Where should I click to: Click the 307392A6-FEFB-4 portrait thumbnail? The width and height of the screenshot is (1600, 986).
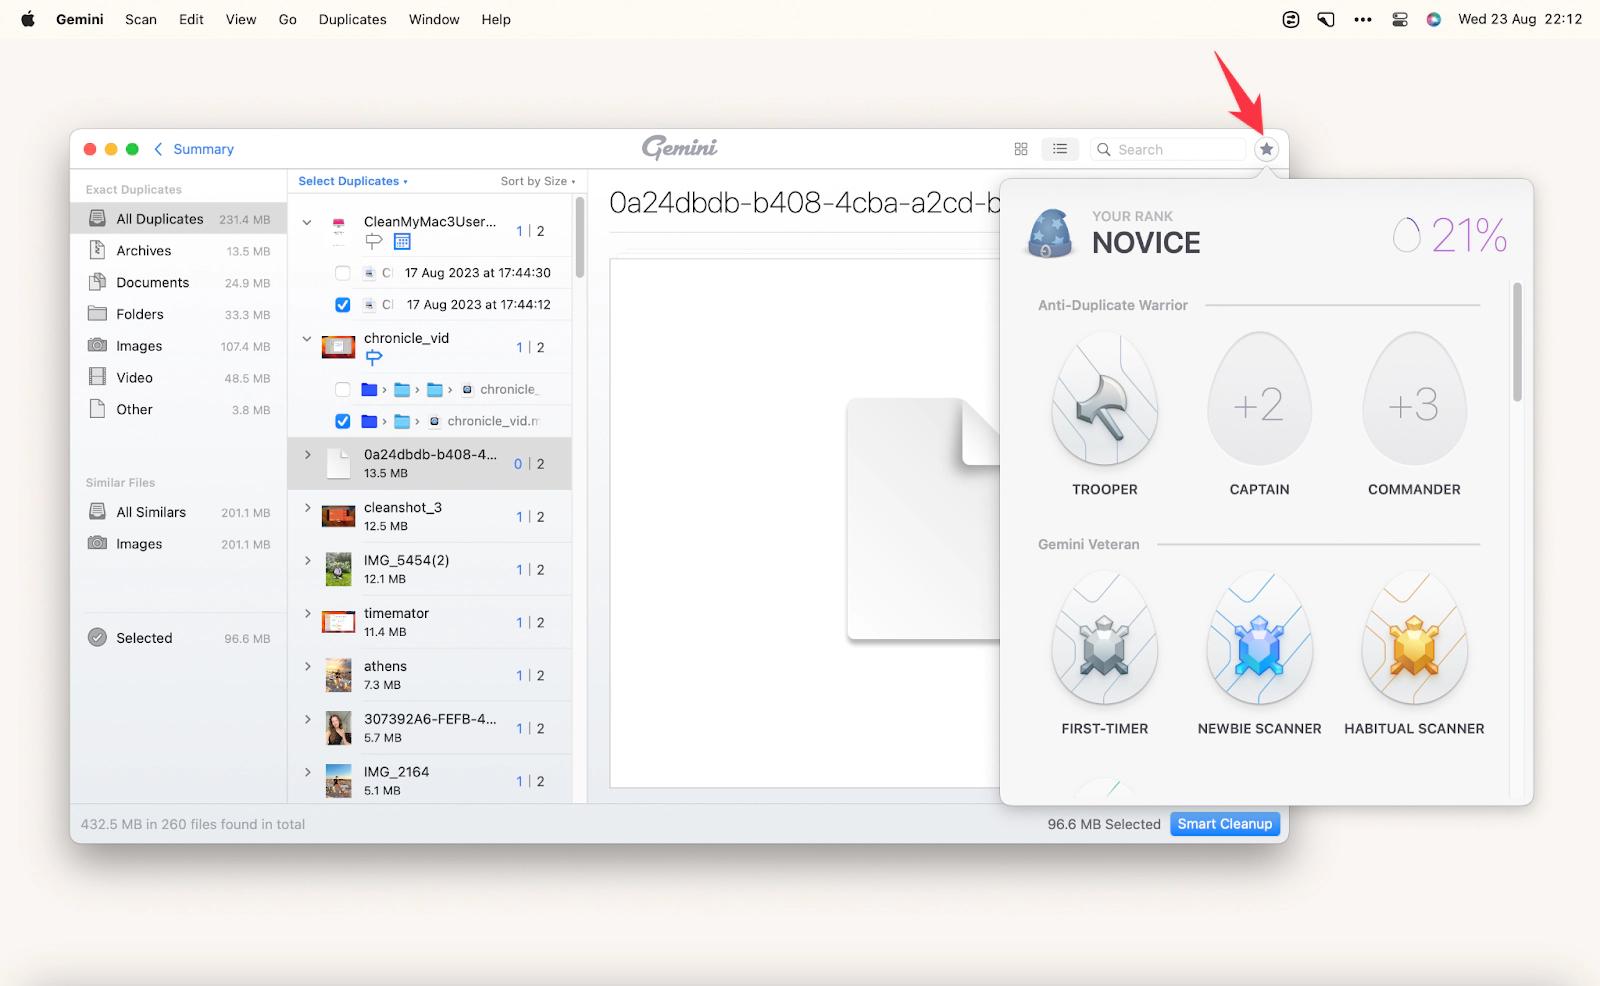click(338, 728)
